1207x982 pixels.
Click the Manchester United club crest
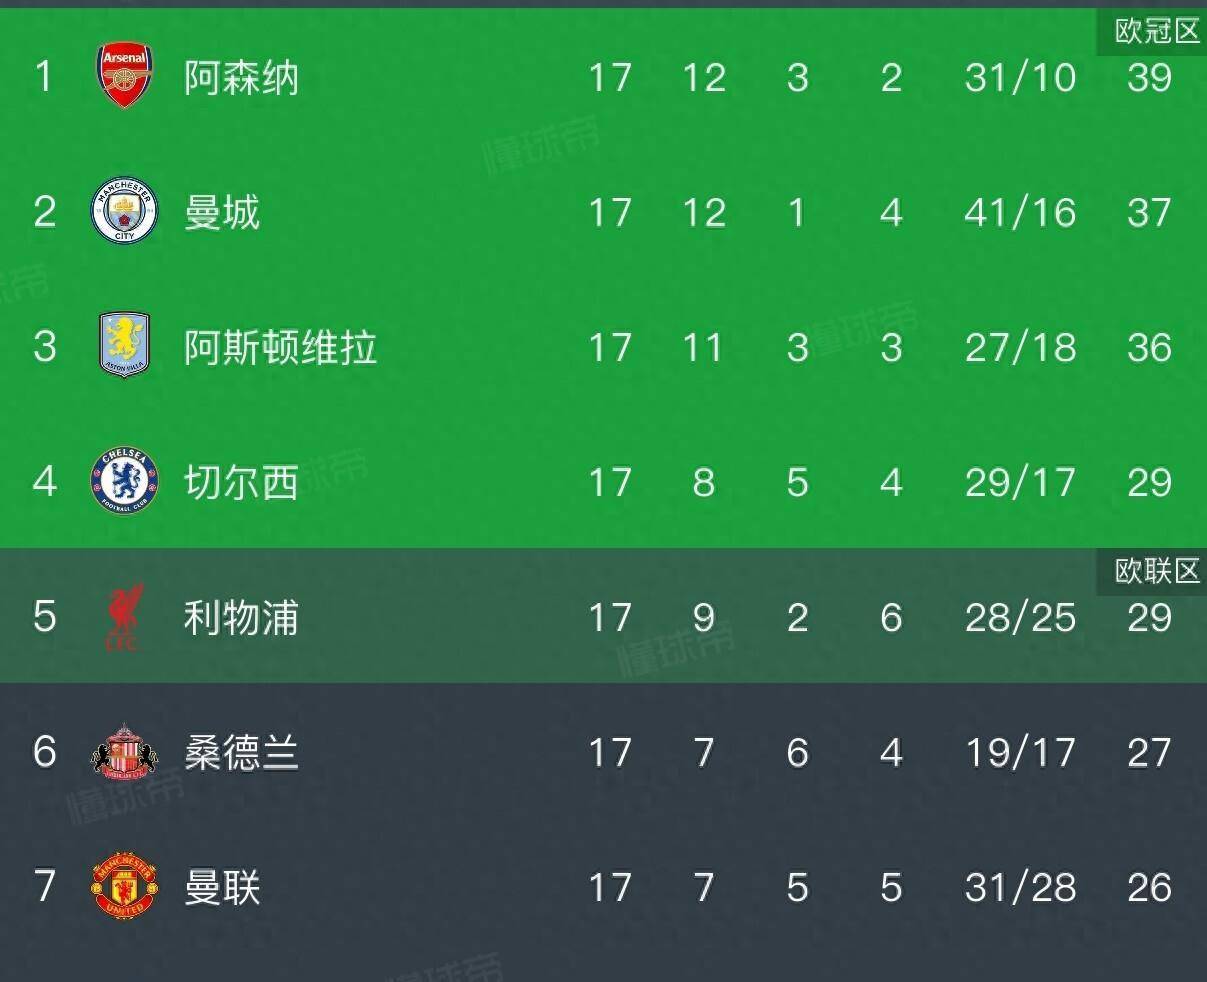(124, 886)
